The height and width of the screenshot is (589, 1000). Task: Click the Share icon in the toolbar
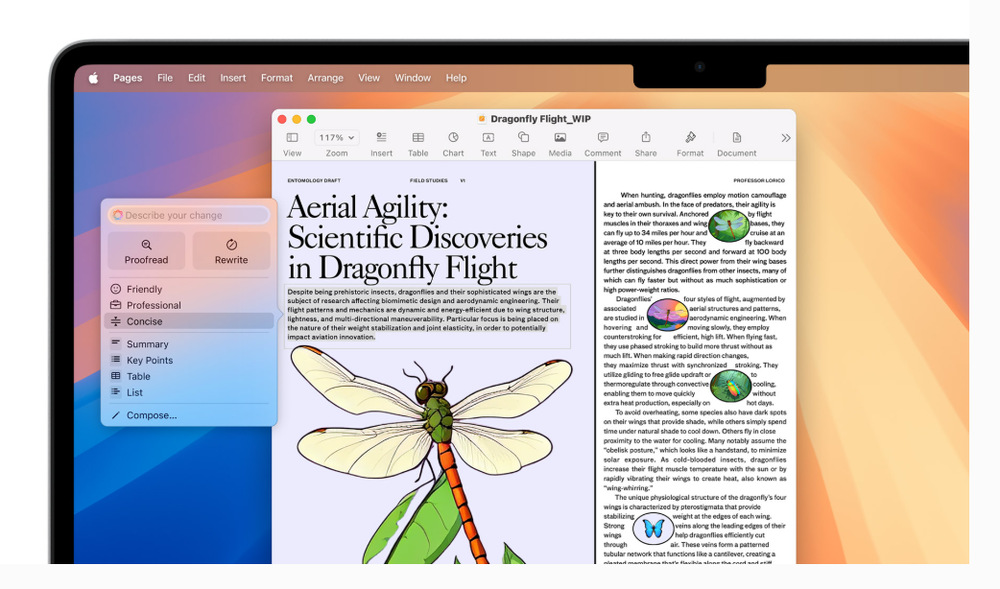point(646,138)
